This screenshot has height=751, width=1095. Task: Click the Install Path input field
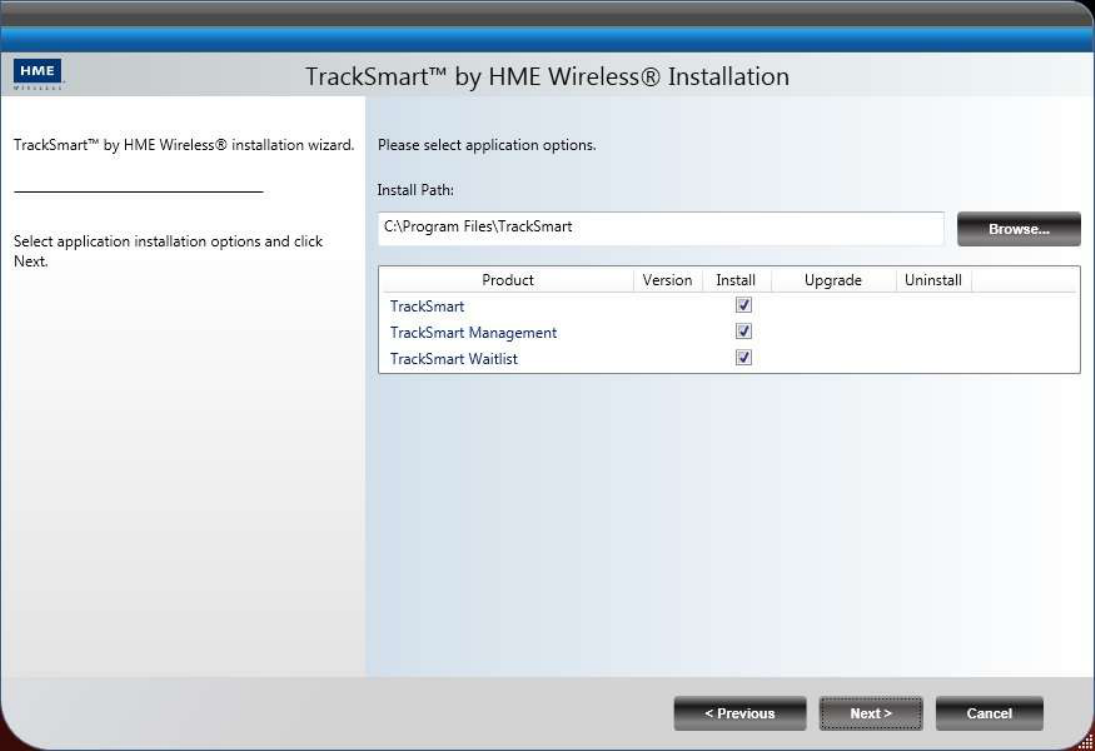661,228
